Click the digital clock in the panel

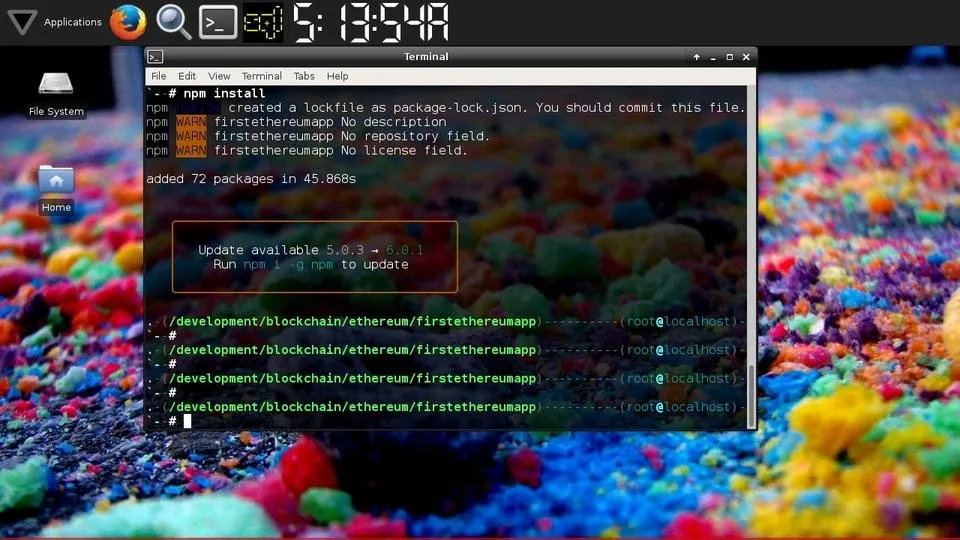pyautogui.click(x=371, y=23)
